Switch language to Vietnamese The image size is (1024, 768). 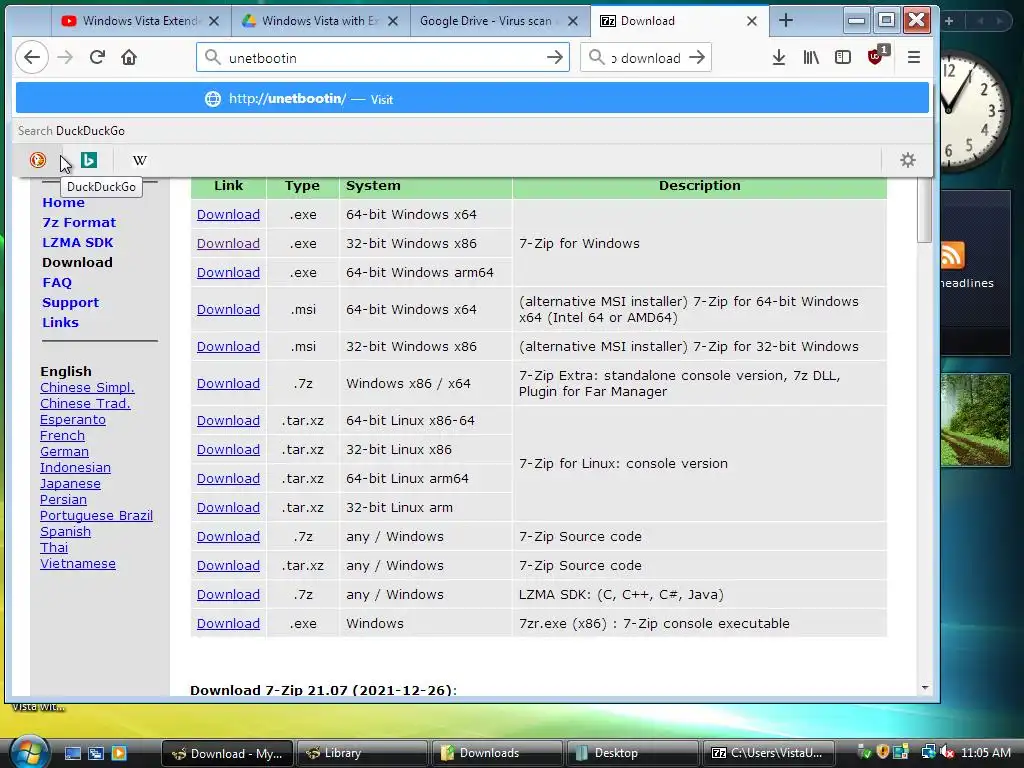pyautogui.click(x=78, y=564)
